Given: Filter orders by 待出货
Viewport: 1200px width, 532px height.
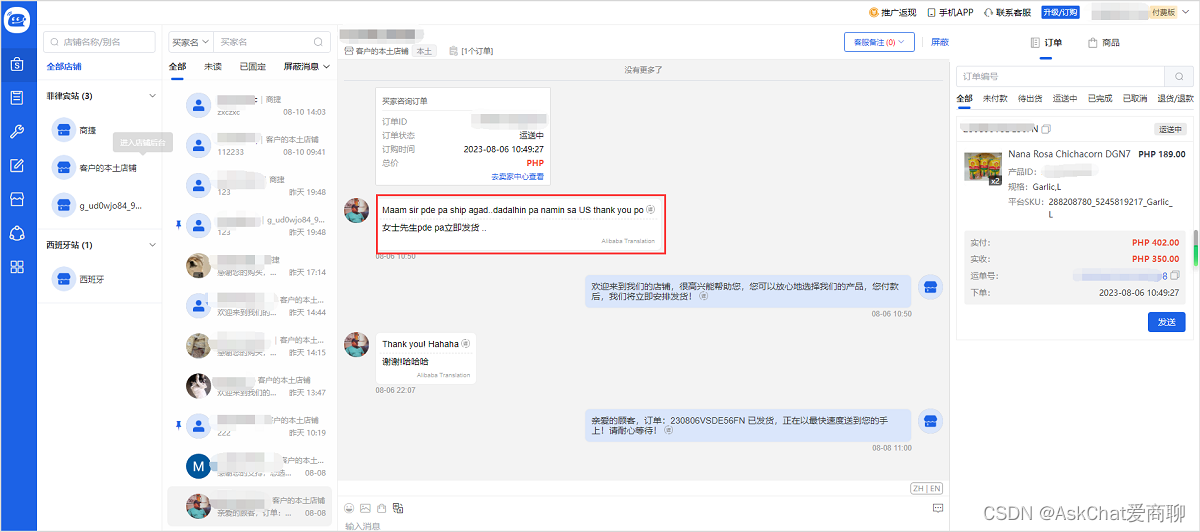Looking at the screenshot, I should pyautogui.click(x=1029, y=98).
